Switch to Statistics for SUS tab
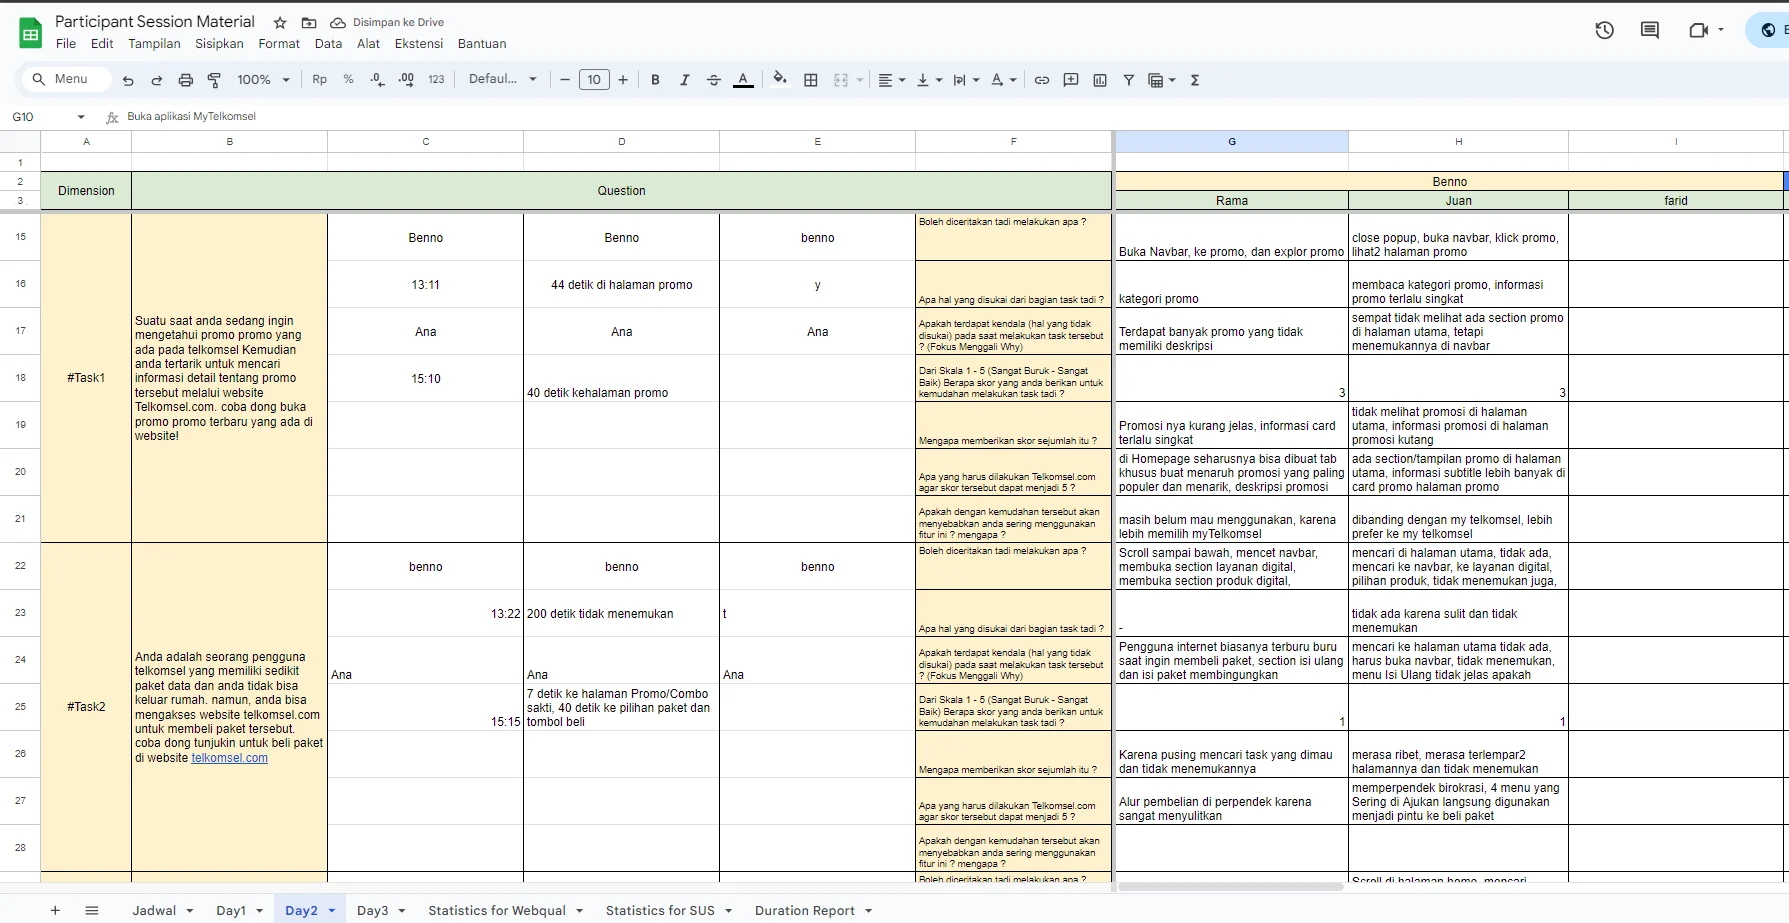1789x923 pixels. coord(660,910)
